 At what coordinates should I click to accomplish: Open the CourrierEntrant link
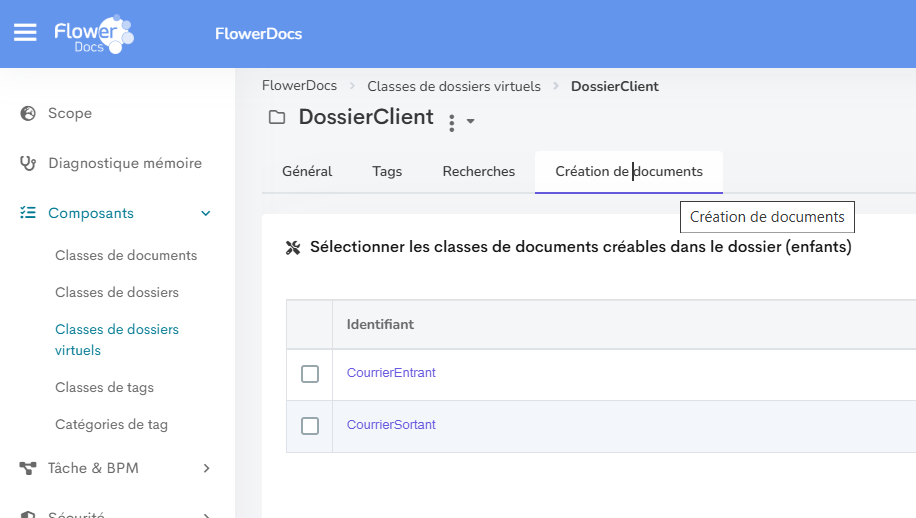(x=391, y=373)
